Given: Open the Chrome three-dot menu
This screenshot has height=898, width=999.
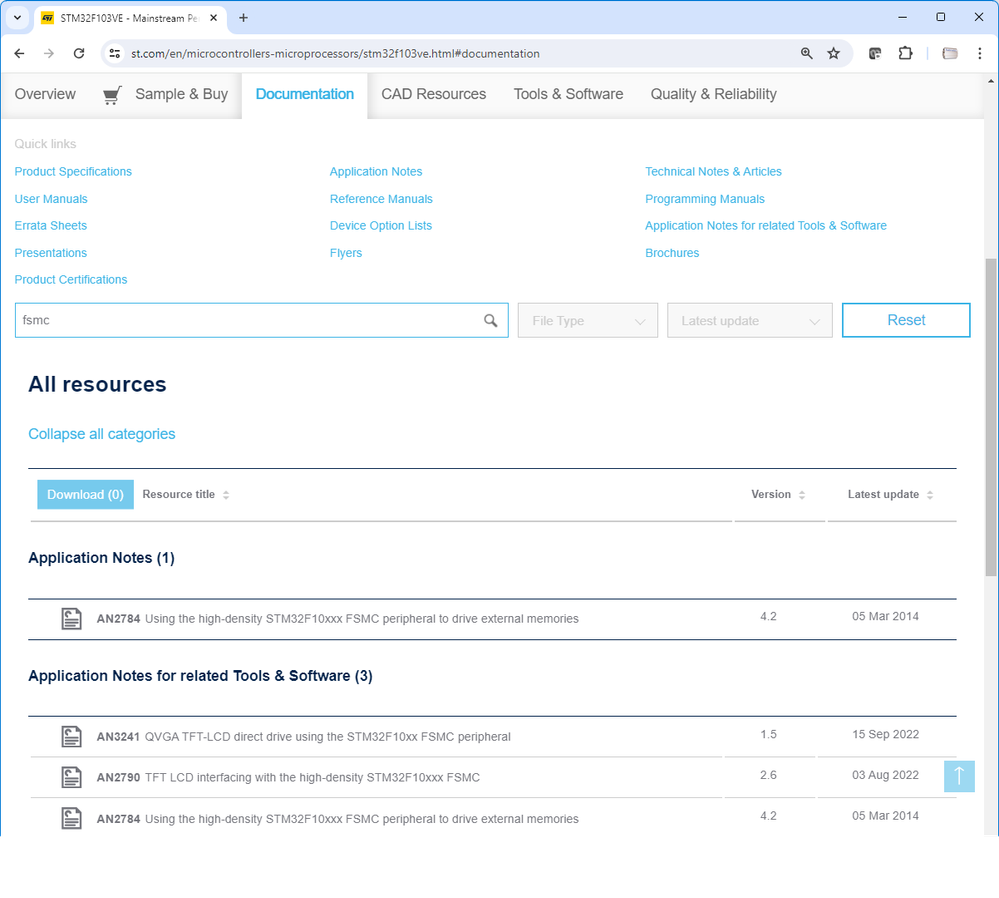Looking at the screenshot, I should point(980,54).
